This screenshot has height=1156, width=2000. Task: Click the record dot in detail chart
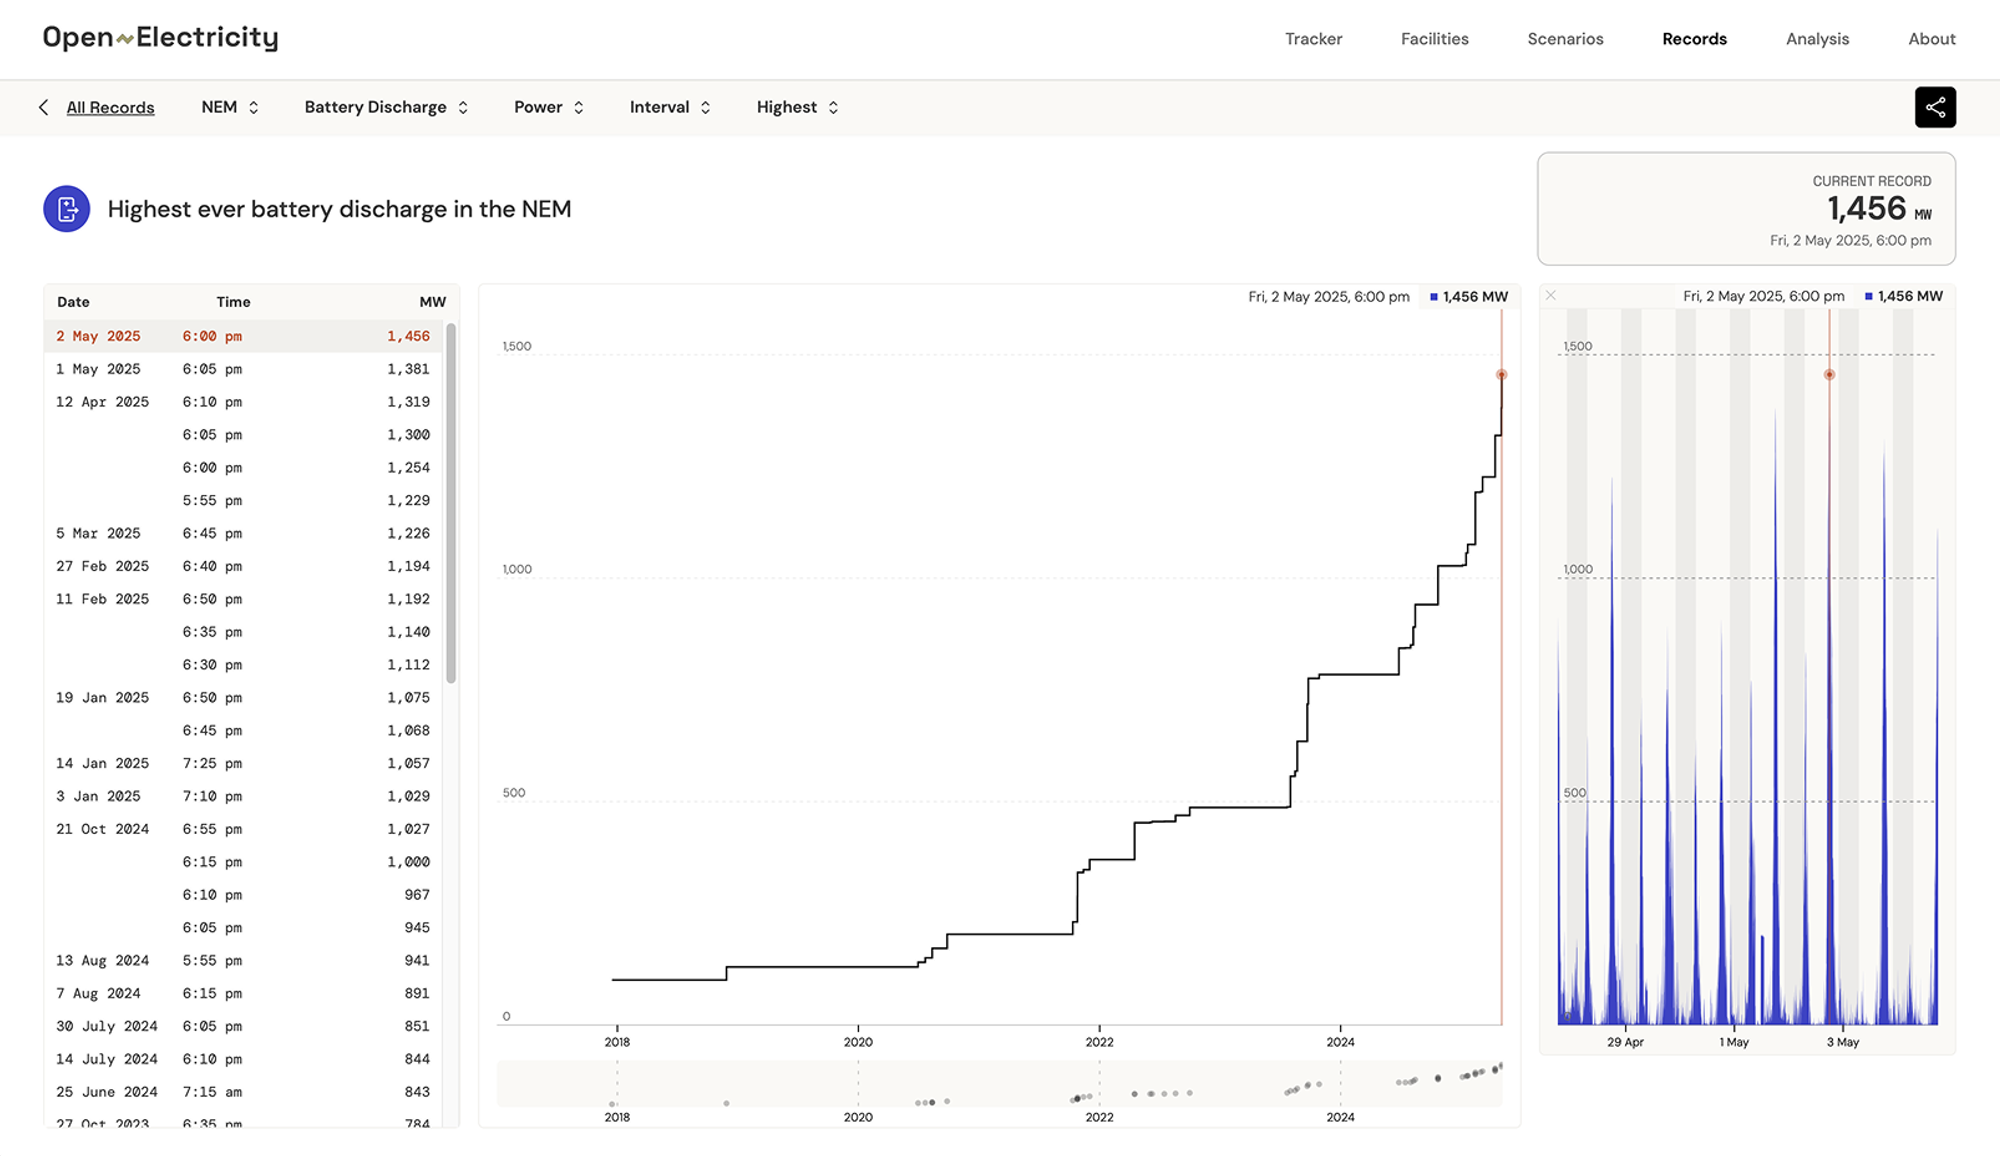(x=1829, y=375)
